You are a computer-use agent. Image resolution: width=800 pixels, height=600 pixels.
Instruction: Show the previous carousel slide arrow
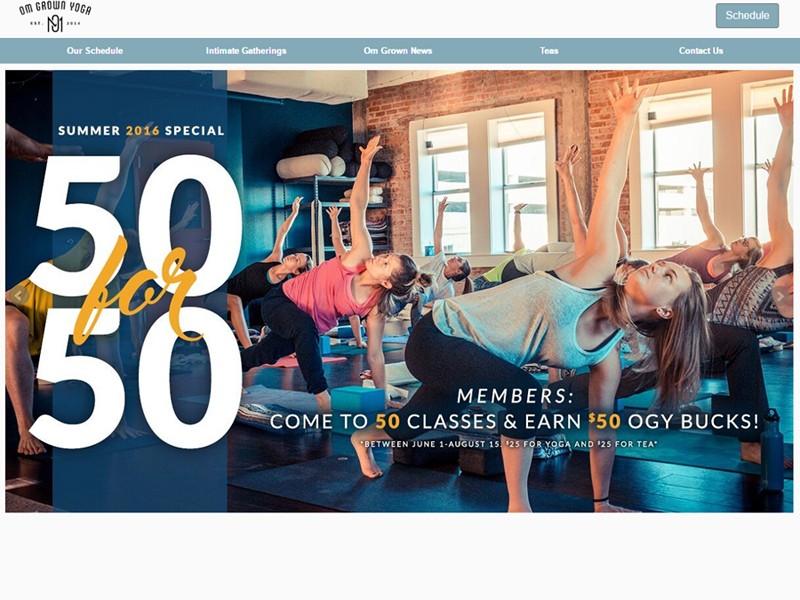click(19, 295)
